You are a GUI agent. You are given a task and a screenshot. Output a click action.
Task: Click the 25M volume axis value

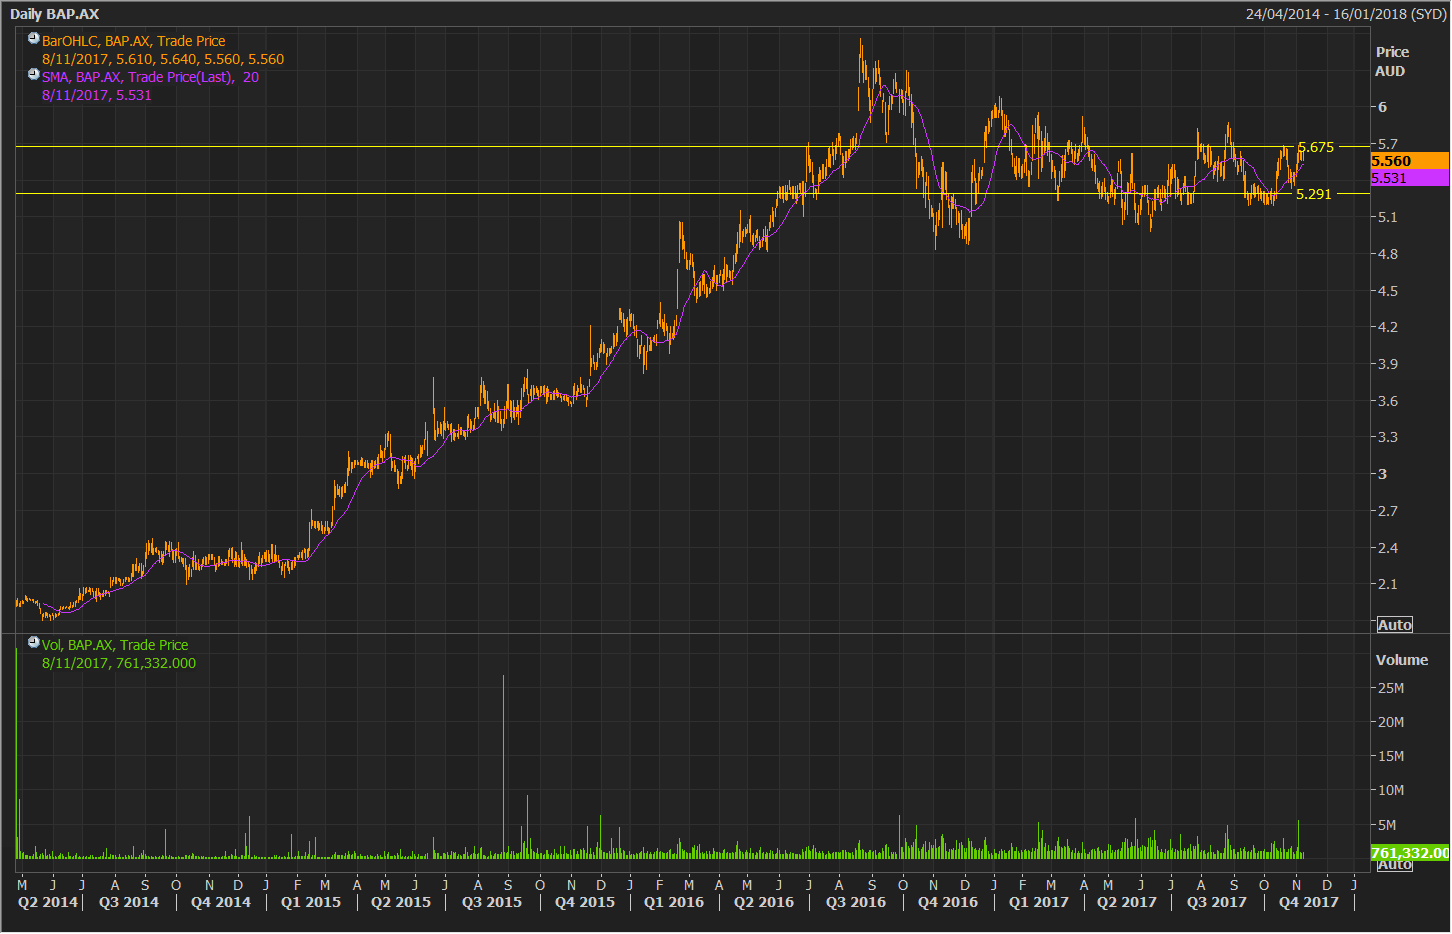pyautogui.click(x=1391, y=688)
